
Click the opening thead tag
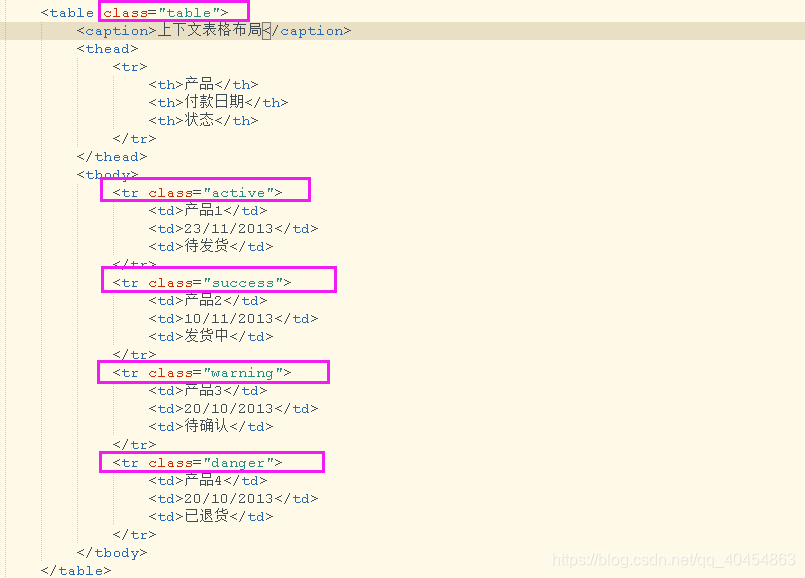click(x=107, y=49)
